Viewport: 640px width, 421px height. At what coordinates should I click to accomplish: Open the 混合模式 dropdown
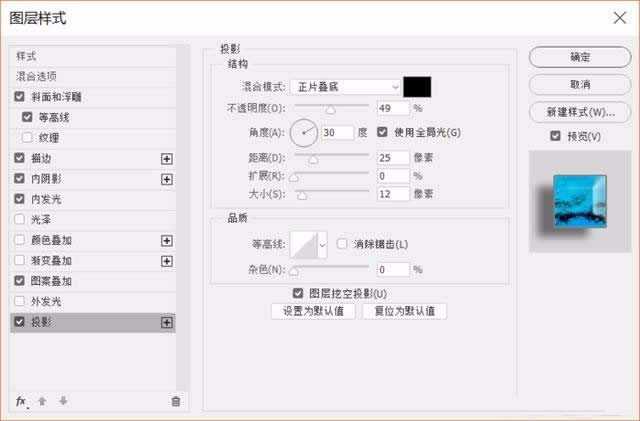[347, 87]
